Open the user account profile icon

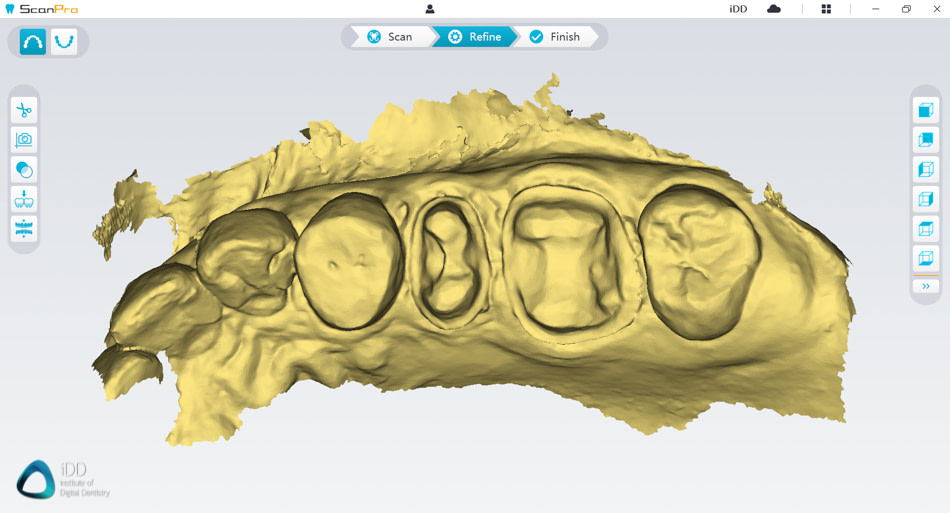430,9
